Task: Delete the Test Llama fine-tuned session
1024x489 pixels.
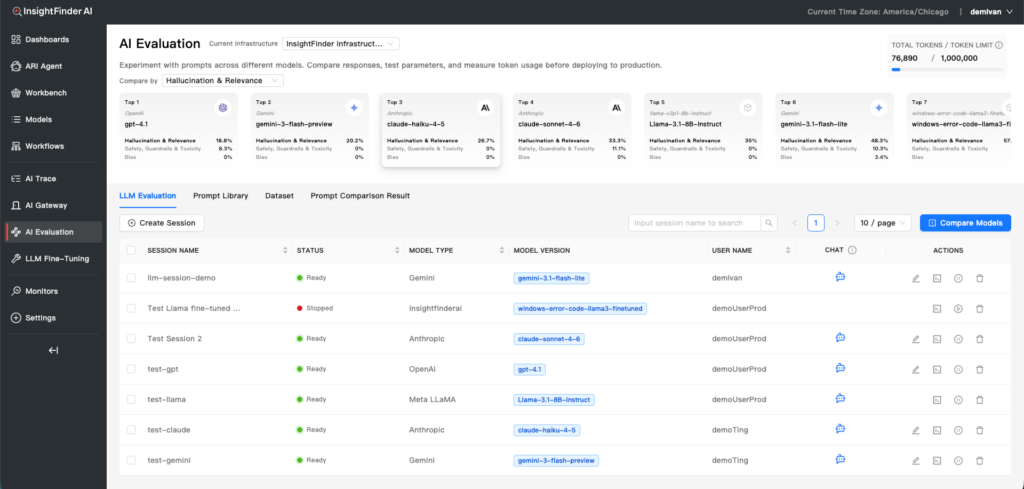Action: 979,308
